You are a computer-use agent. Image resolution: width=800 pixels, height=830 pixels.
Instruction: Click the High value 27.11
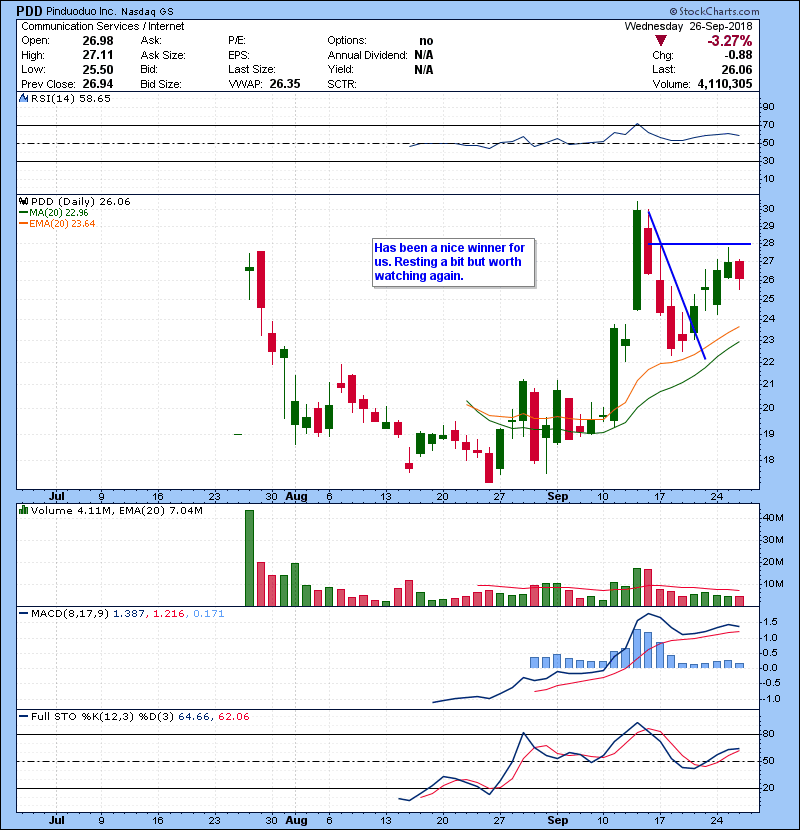click(x=98, y=55)
